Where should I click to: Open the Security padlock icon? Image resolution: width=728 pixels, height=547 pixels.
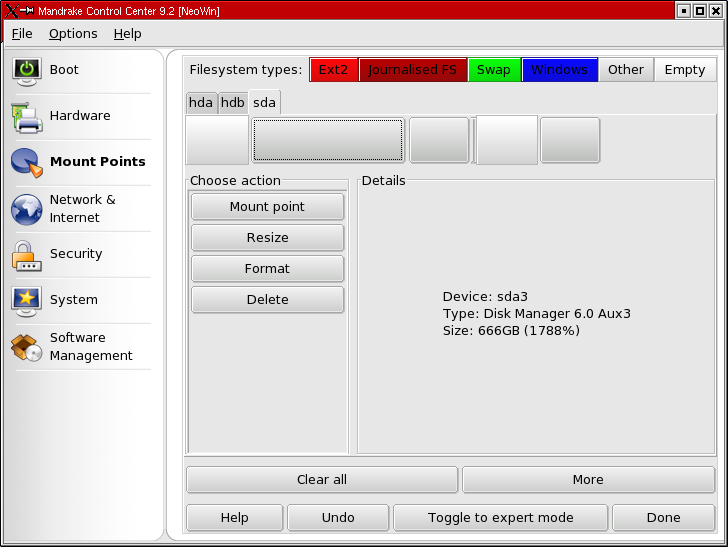[26, 256]
